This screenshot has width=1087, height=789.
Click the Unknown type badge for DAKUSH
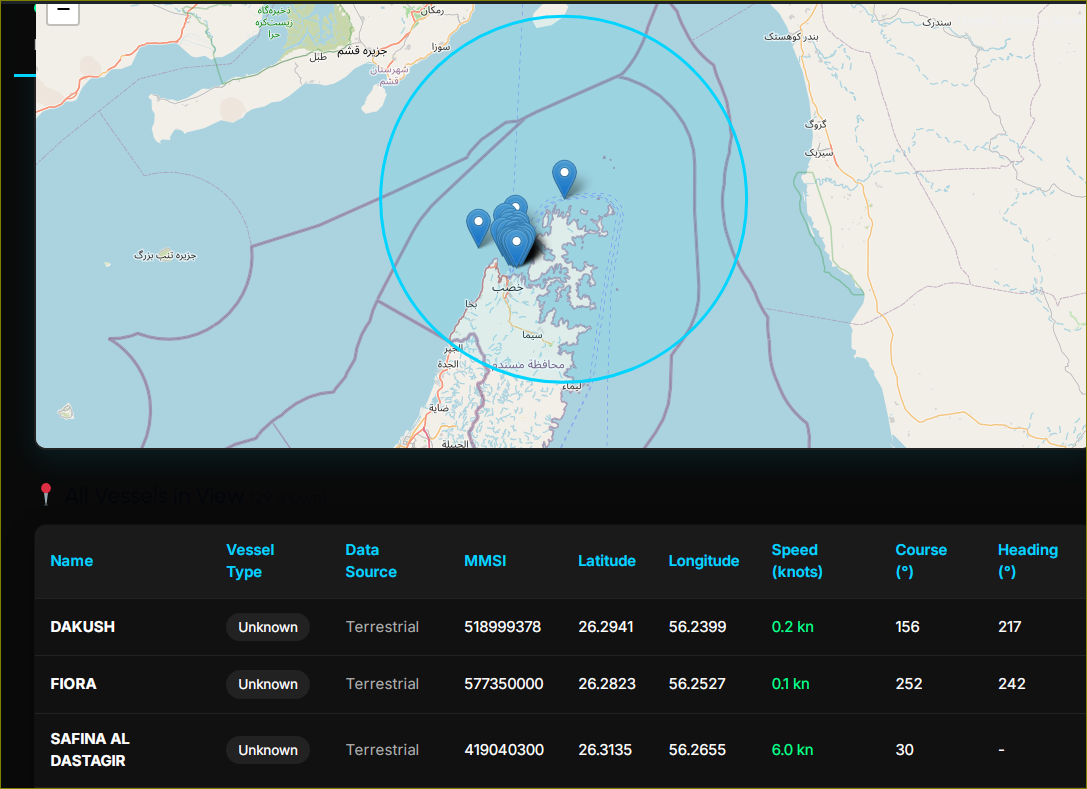pos(267,627)
